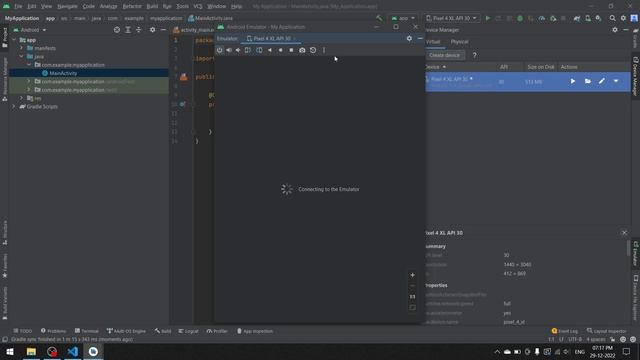Open File Explorer from taskbar
Viewport: 640px width, 360px height.
point(31,351)
